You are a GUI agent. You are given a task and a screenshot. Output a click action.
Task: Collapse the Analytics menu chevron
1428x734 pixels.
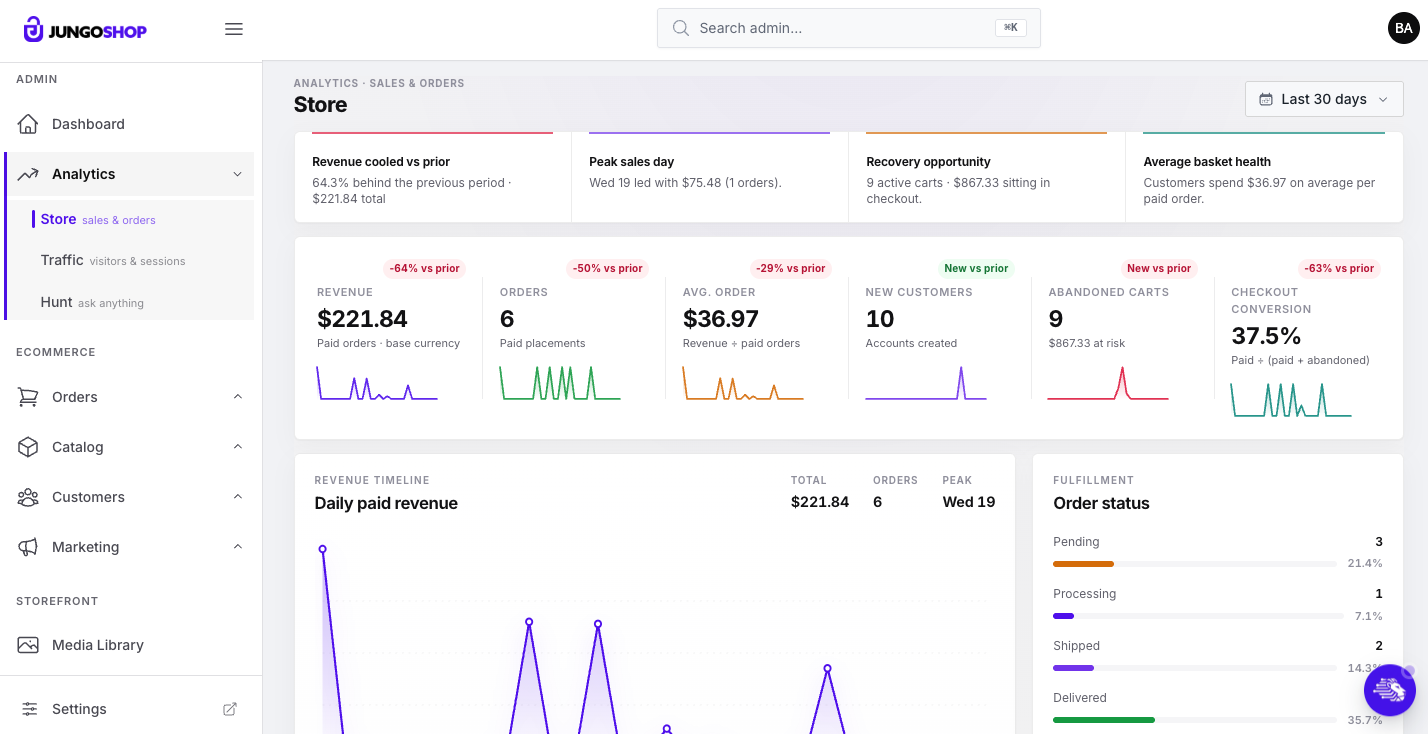[238, 174]
